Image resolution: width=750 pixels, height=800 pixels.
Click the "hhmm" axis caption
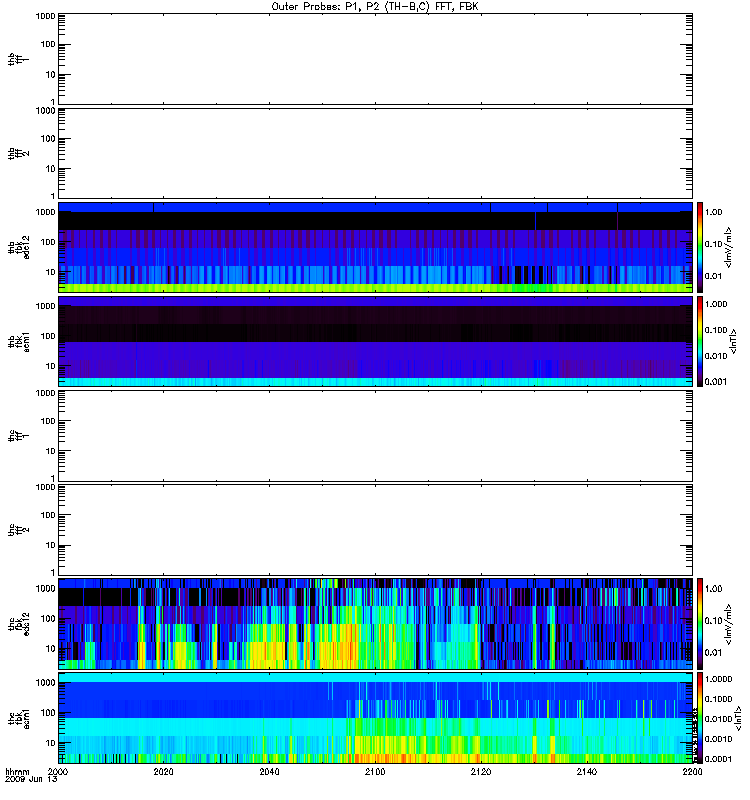17,771
